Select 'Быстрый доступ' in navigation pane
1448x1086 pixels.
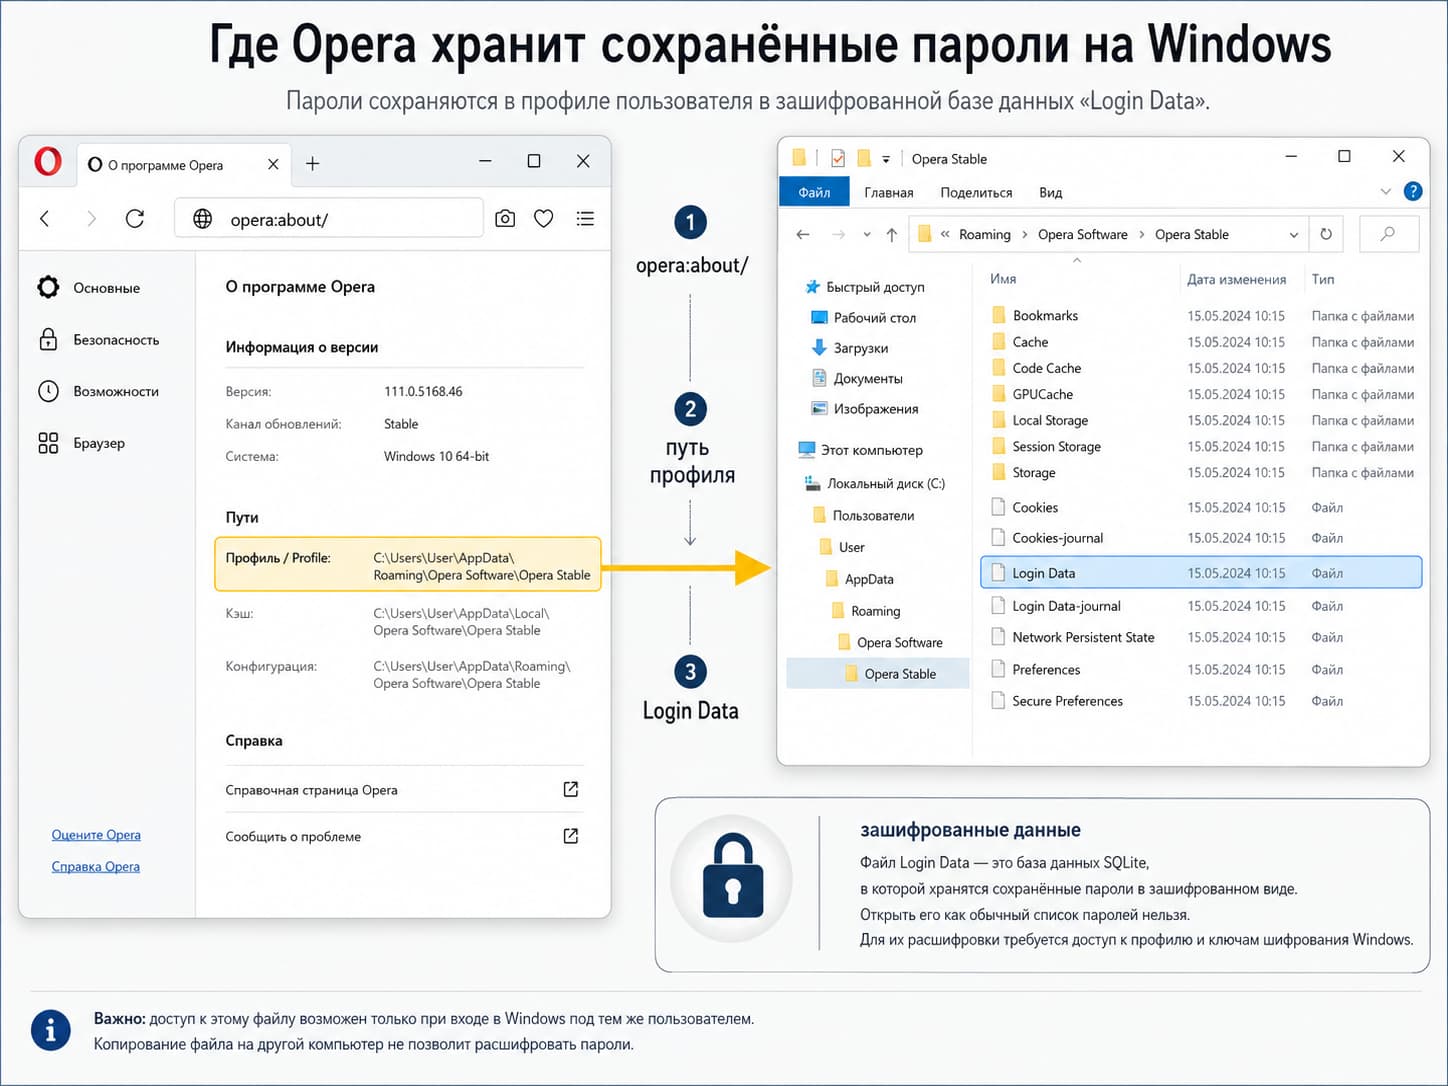[x=864, y=287]
